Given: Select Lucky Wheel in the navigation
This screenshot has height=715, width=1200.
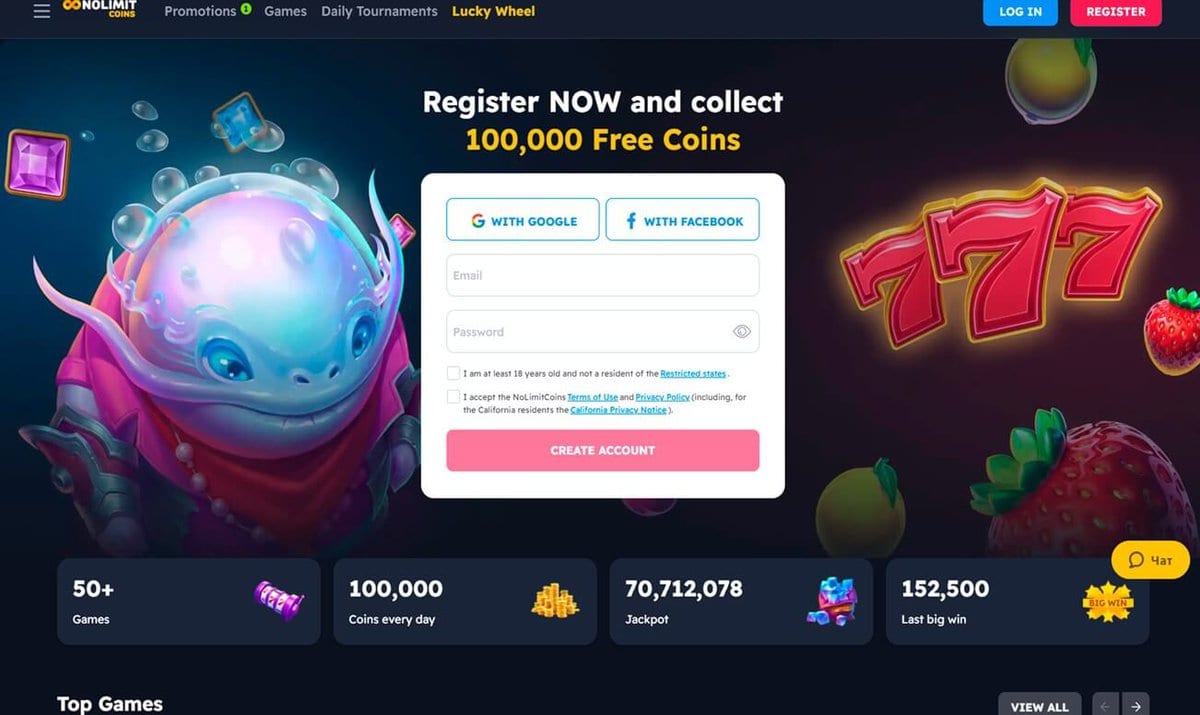Looking at the screenshot, I should point(493,11).
